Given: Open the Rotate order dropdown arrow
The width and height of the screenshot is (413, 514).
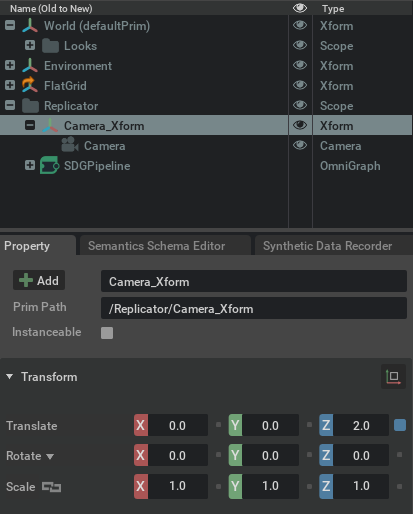Looking at the screenshot, I should (x=50, y=456).
